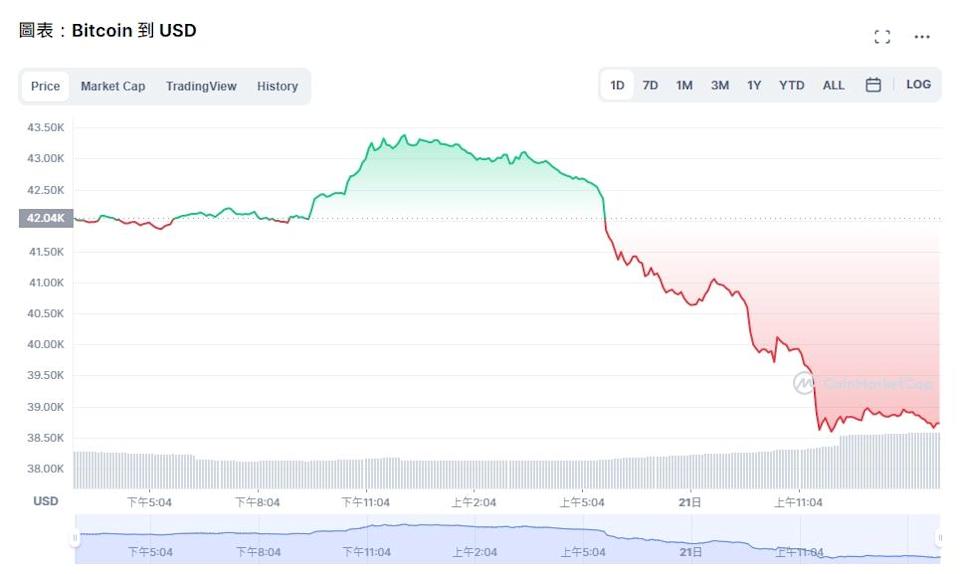Open the History tab
Screen dimensions: 960x574
(x=277, y=86)
